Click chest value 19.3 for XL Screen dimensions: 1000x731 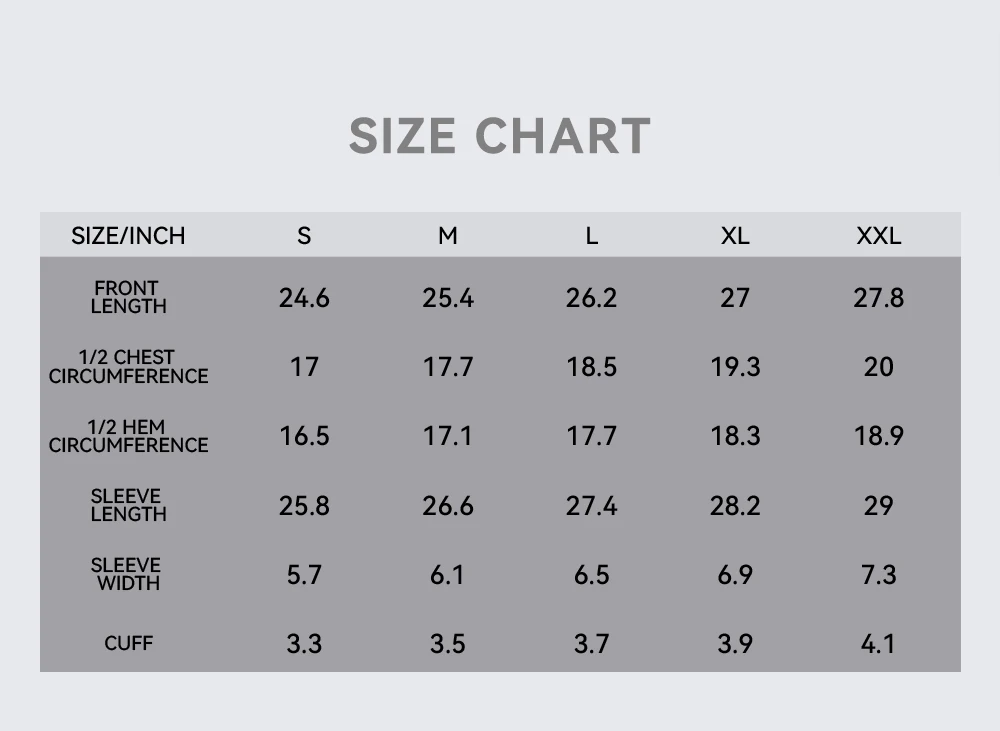[735, 367]
